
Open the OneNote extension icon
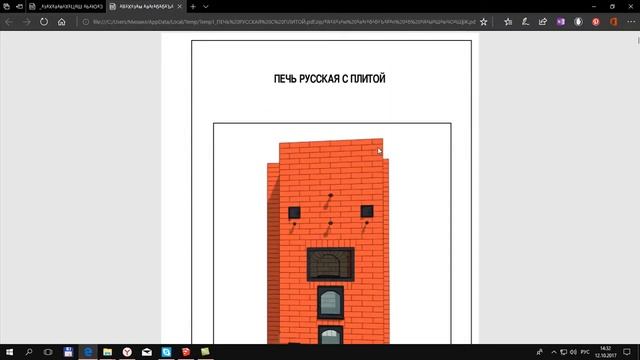561,22
